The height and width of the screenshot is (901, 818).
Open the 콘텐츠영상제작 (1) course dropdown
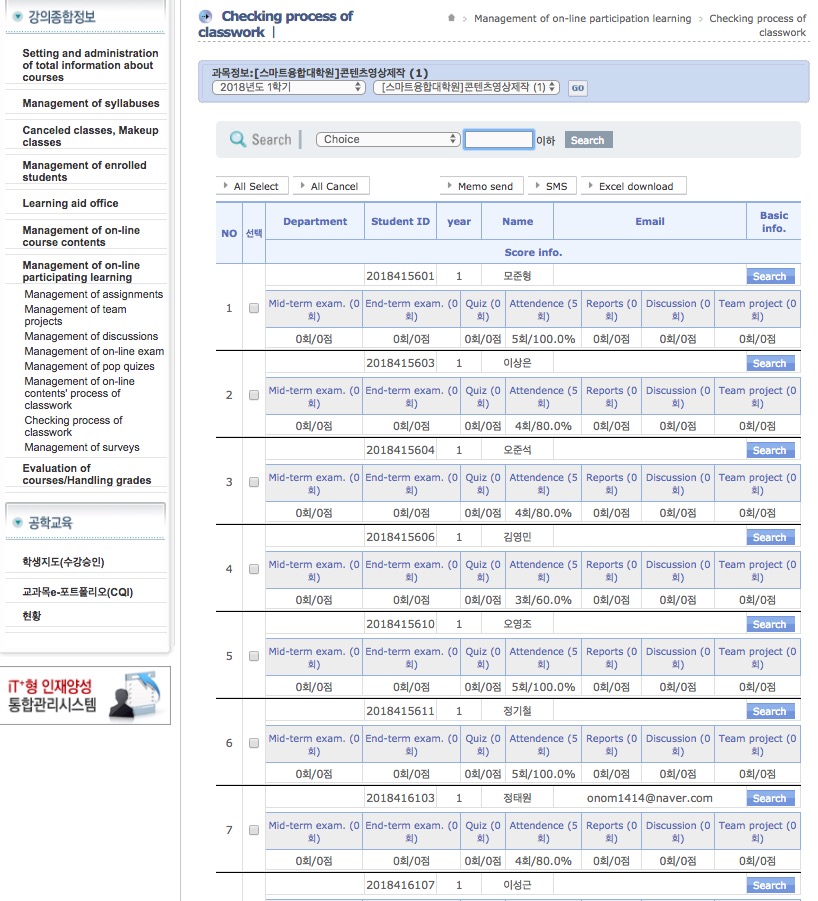pos(466,87)
